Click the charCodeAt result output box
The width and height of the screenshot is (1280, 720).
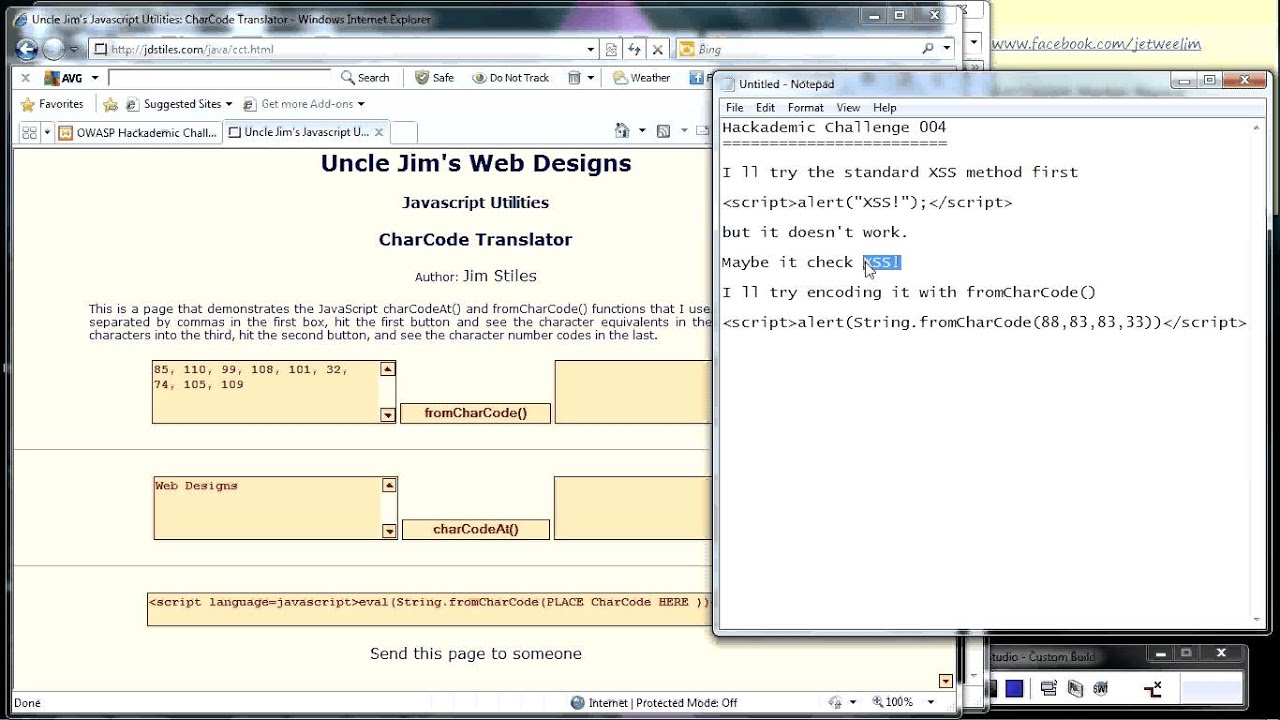pyautogui.click(x=633, y=508)
